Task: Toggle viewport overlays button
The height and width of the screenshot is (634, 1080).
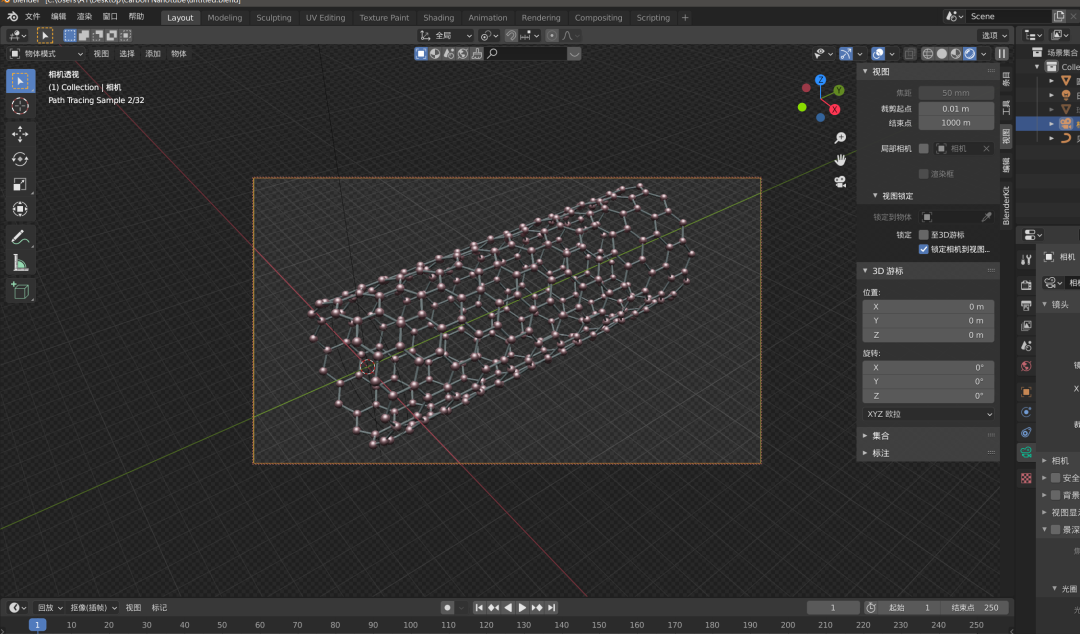Action: point(878,54)
